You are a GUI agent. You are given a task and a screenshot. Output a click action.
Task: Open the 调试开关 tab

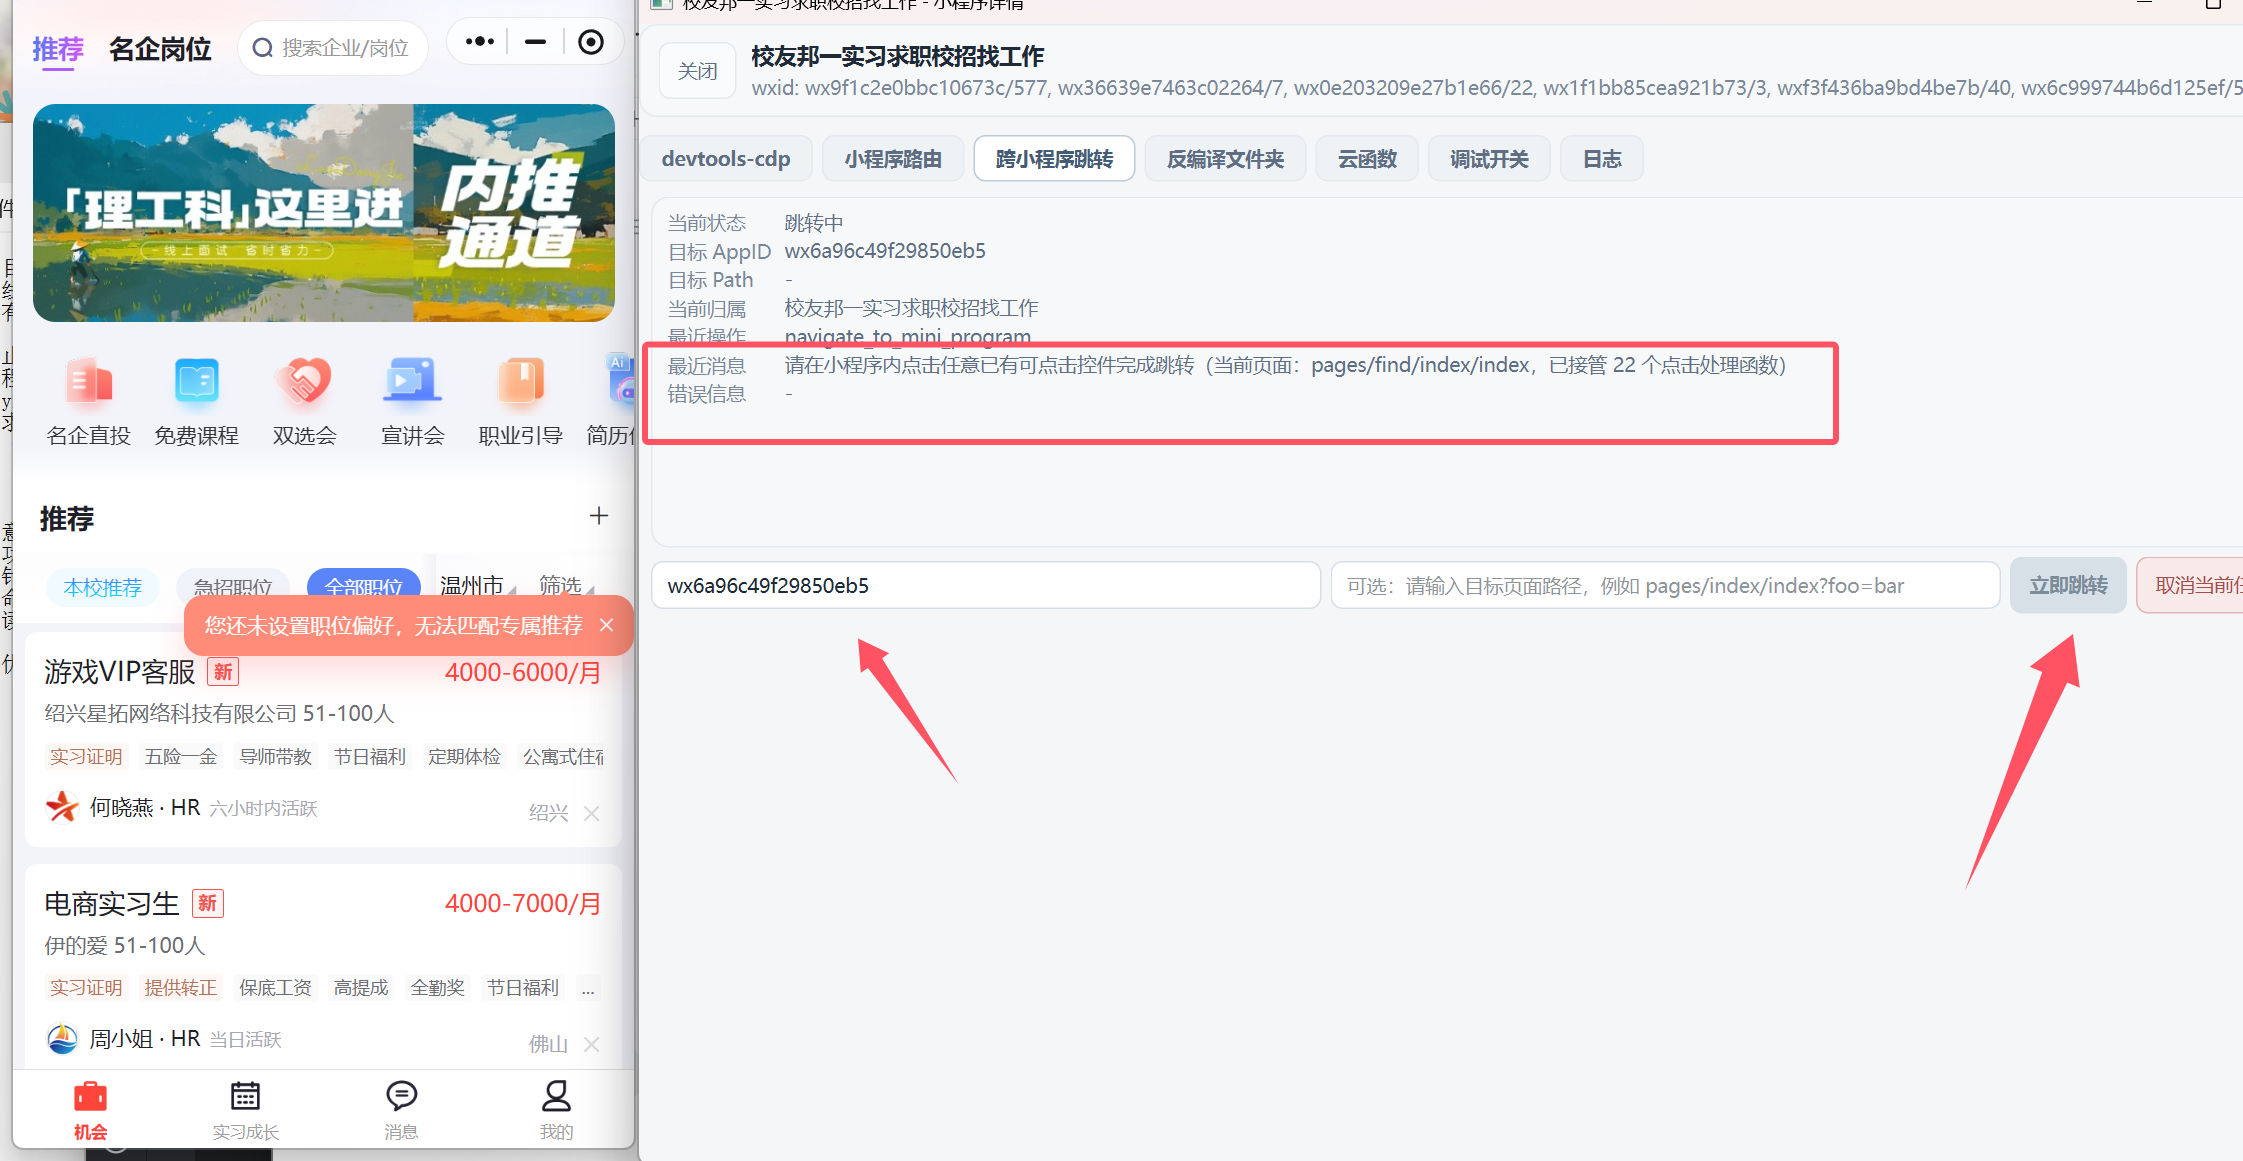[1489, 159]
